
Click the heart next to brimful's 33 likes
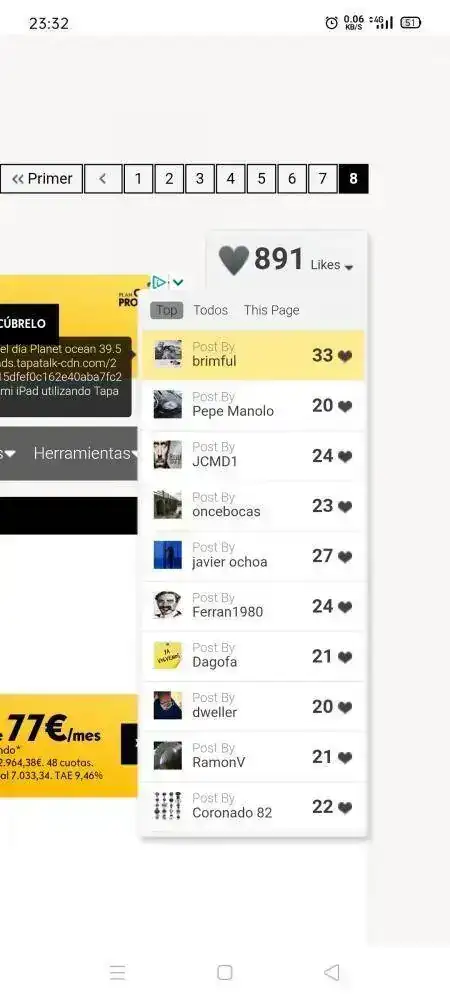click(345, 357)
